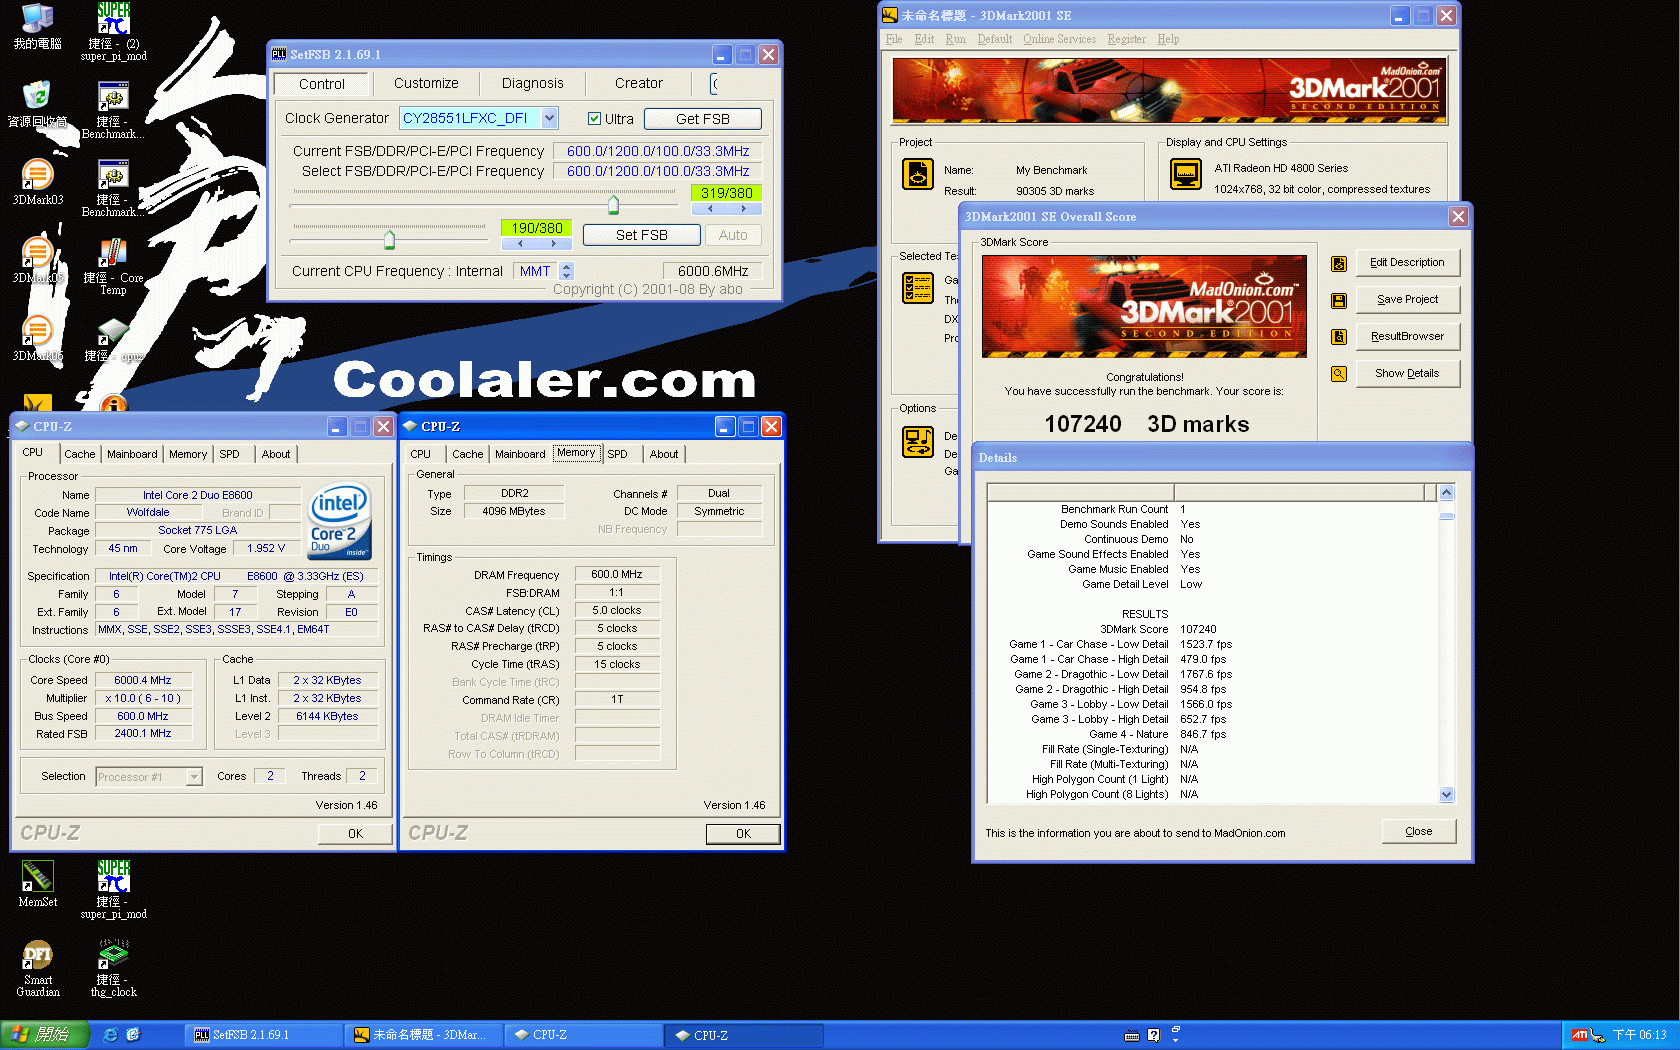Viewport: 1680px width, 1050px height.
Task: Open the Online Services menu in 3DMark2001
Action: (1059, 39)
